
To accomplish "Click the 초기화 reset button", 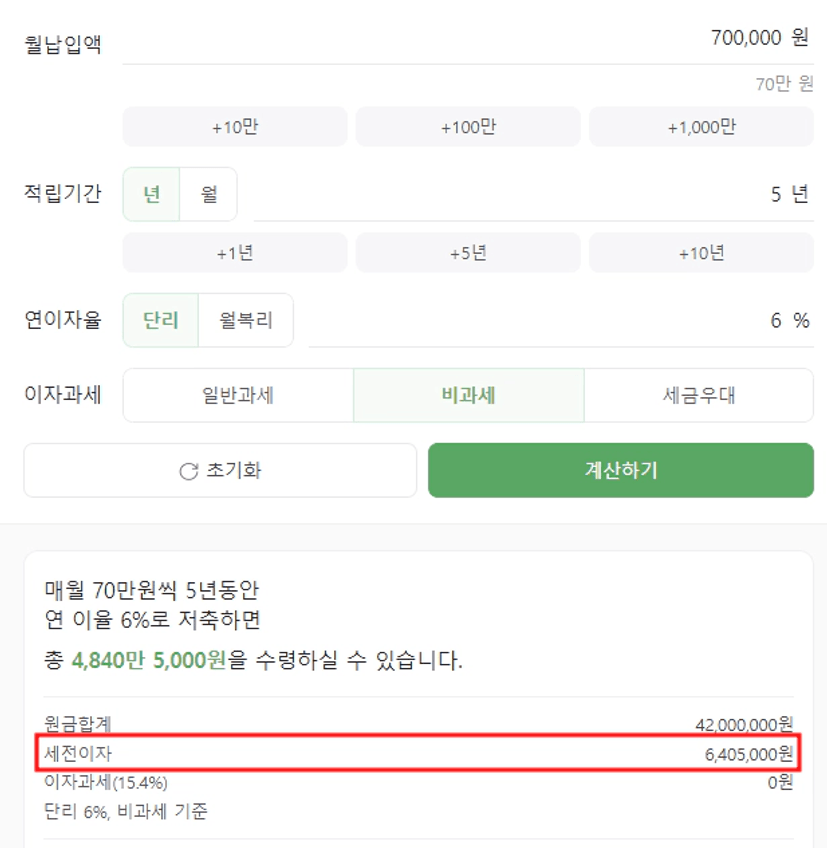I will [x=220, y=471].
